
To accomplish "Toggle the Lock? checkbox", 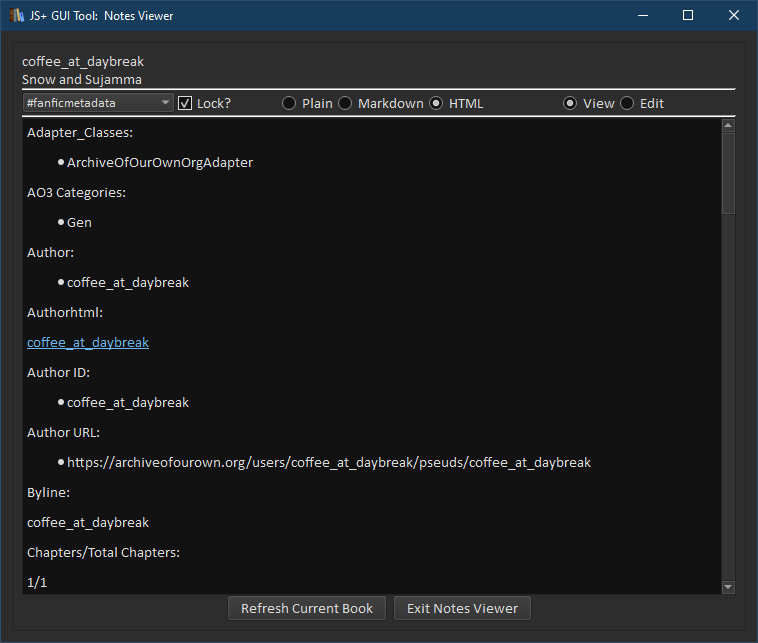I will click(x=185, y=103).
